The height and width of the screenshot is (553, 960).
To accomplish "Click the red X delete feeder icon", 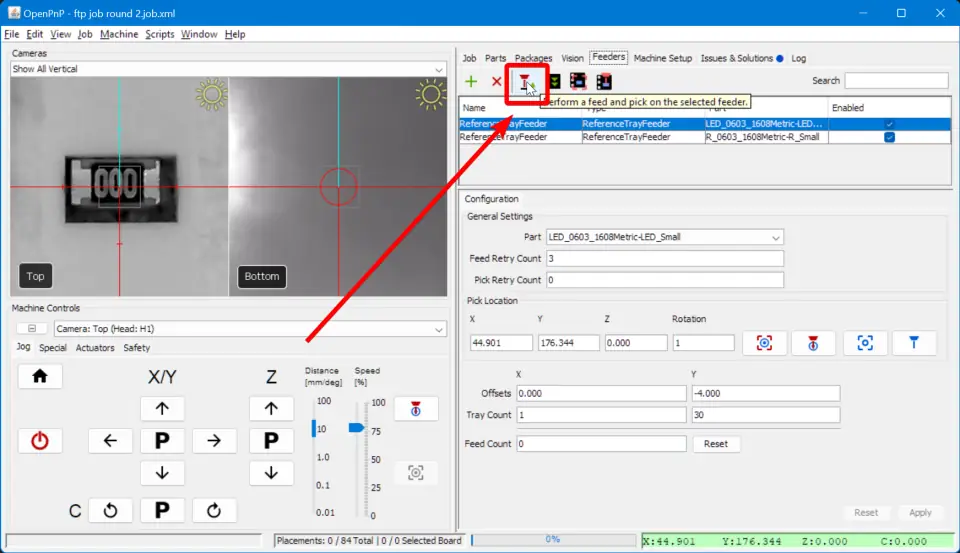I will pyautogui.click(x=497, y=81).
